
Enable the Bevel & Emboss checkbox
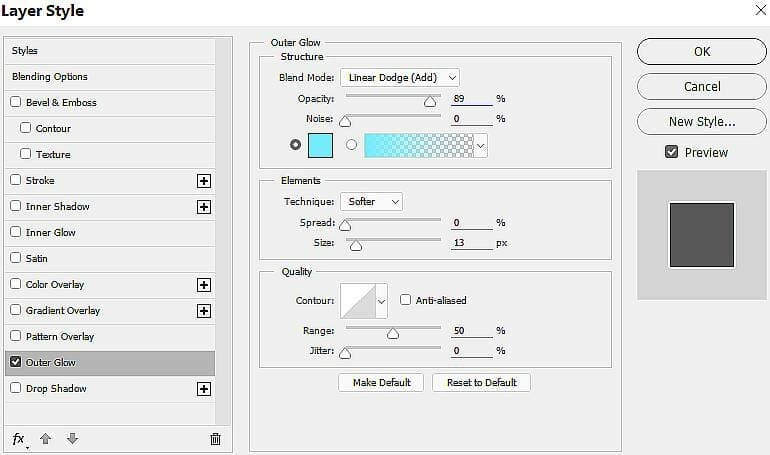tap(16, 102)
